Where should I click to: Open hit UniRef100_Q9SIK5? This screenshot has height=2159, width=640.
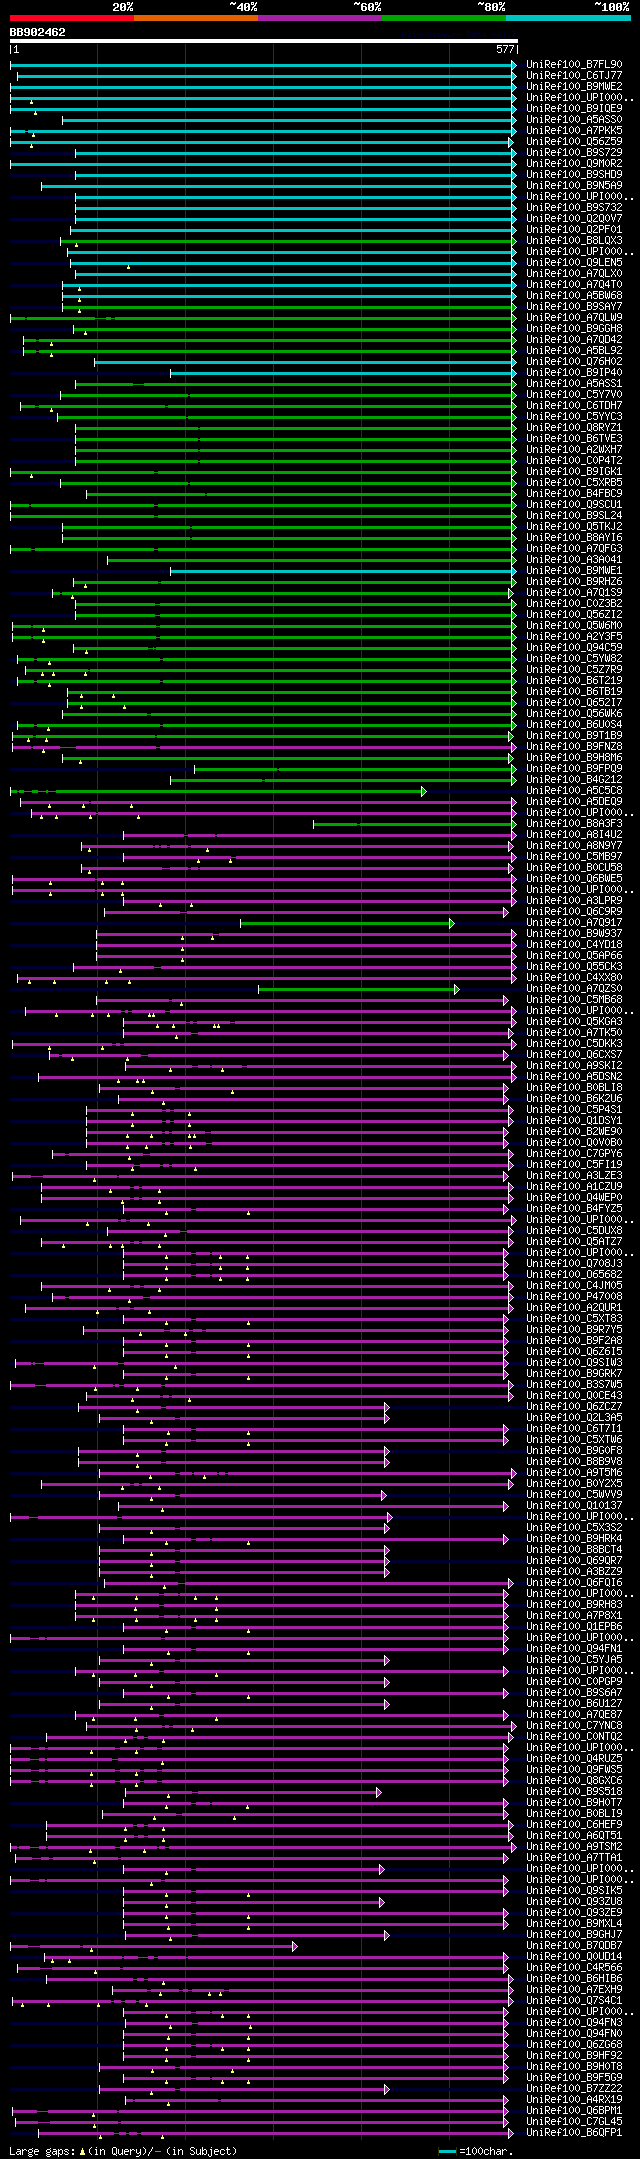click(x=574, y=1890)
